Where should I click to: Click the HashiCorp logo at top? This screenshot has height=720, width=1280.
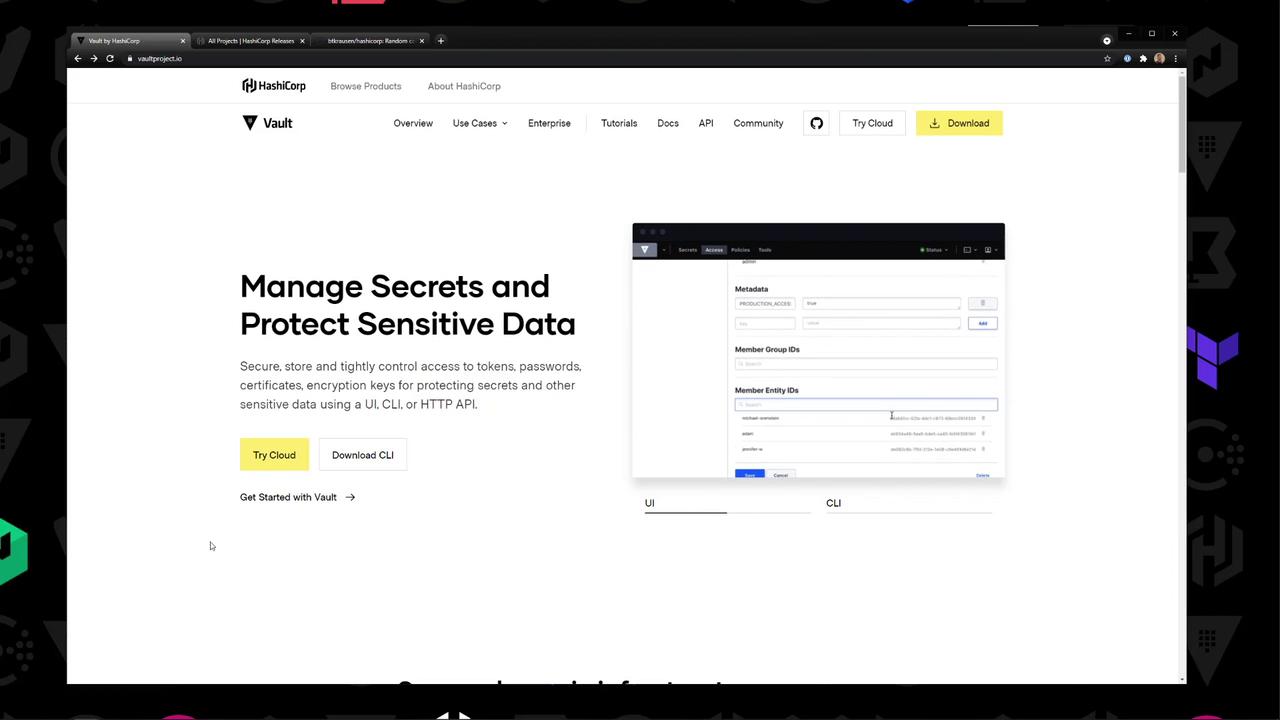tap(274, 86)
